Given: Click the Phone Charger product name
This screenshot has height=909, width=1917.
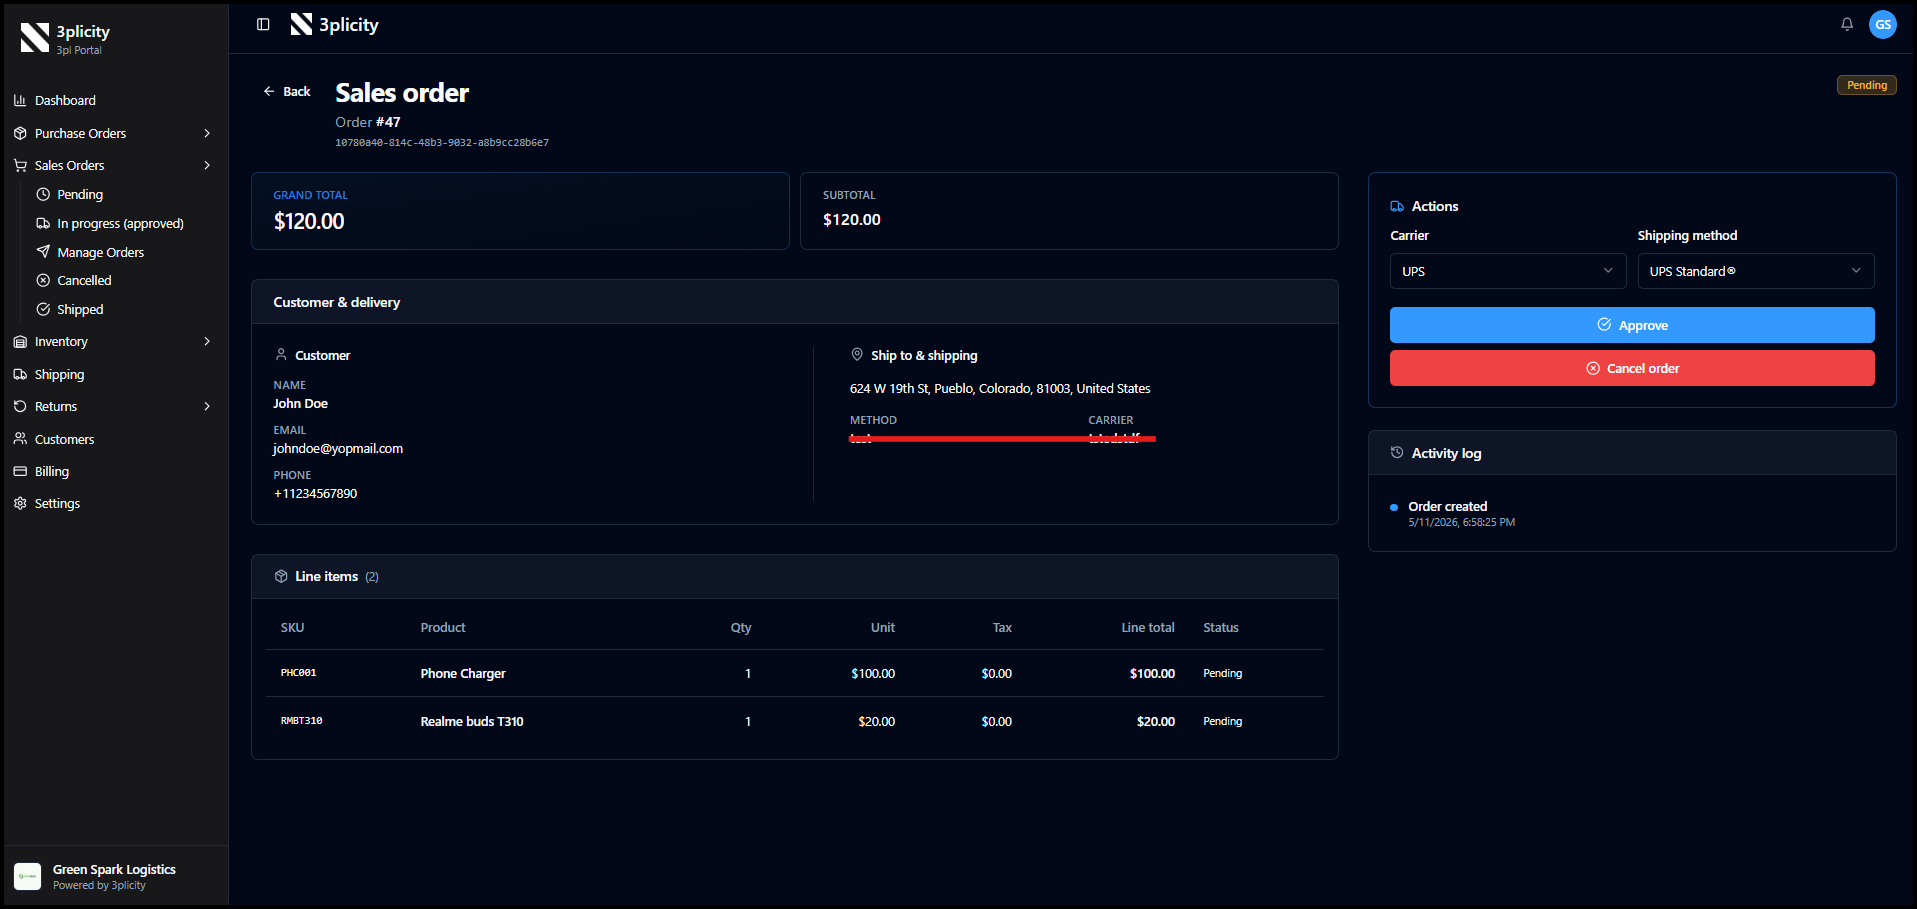Looking at the screenshot, I should [x=463, y=674].
